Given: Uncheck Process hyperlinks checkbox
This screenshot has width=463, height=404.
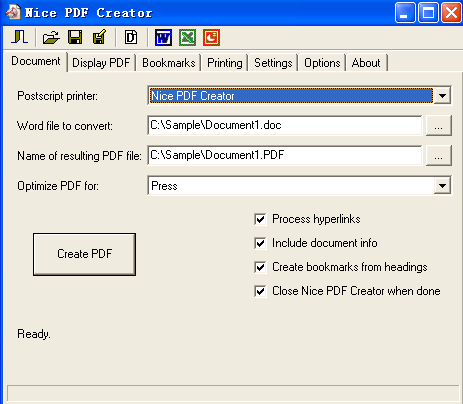Looking at the screenshot, I should [x=260, y=219].
